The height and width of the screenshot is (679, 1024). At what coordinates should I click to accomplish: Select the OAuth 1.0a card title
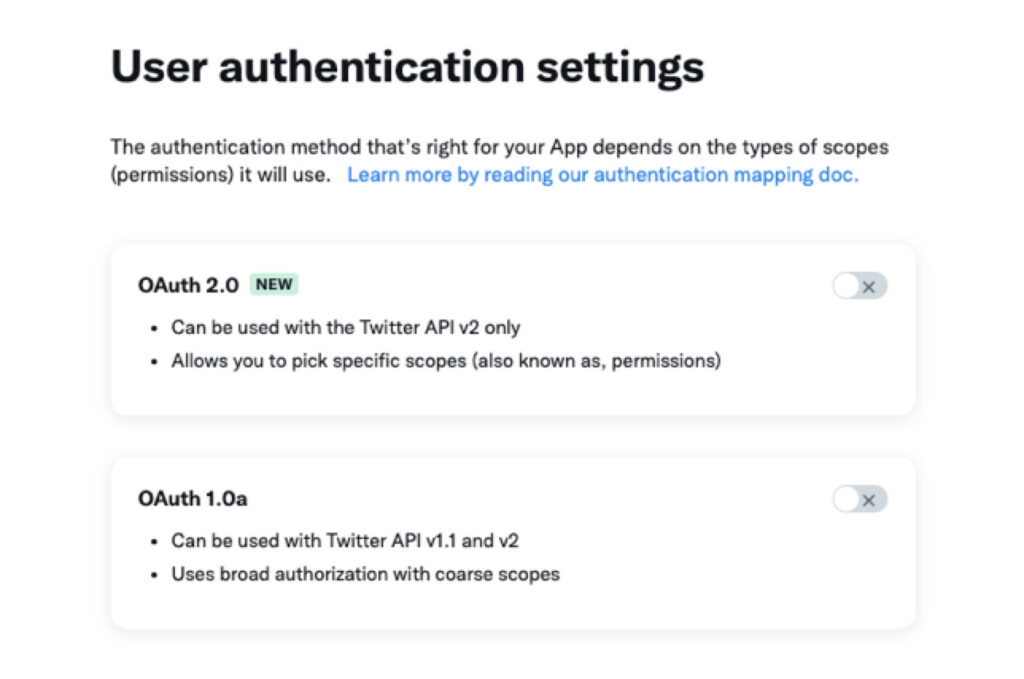pyautogui.click(x=193, y=499)
